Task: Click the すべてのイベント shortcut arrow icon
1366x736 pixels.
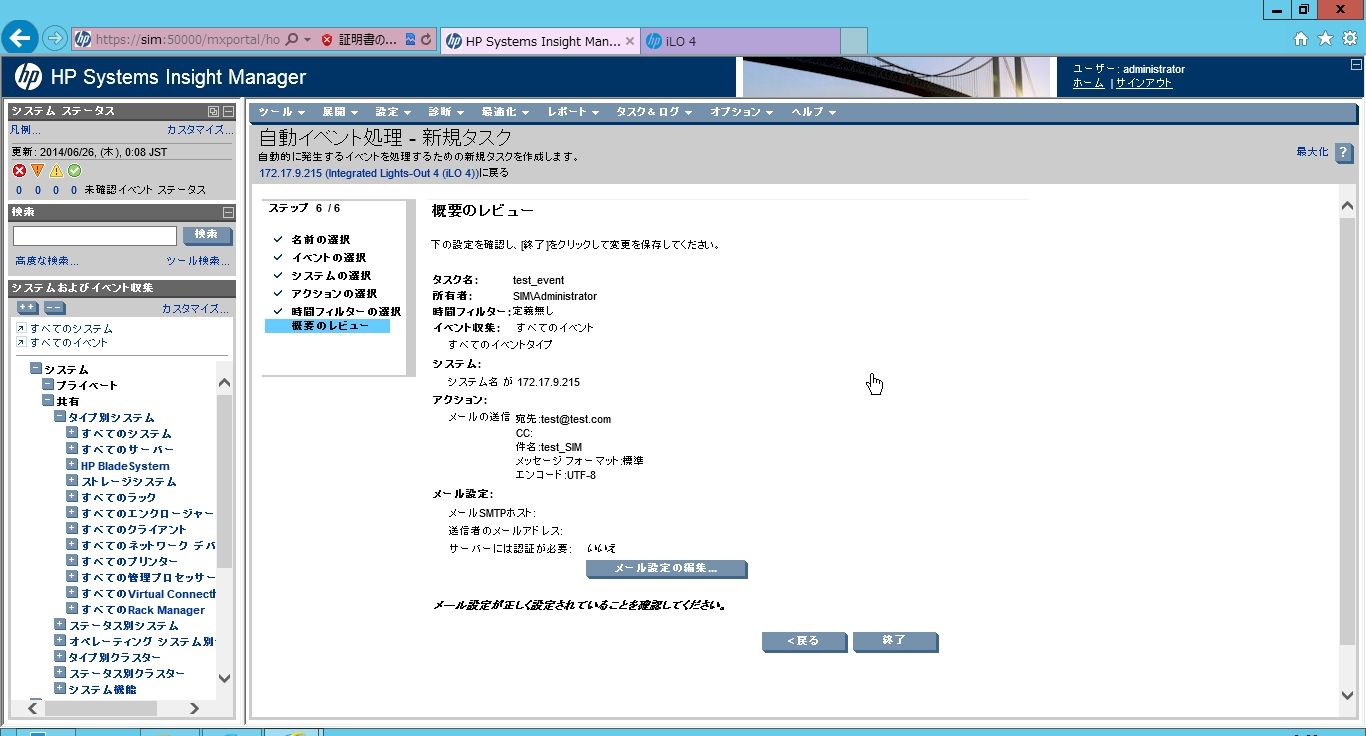Action: click(x=21, y=342)
